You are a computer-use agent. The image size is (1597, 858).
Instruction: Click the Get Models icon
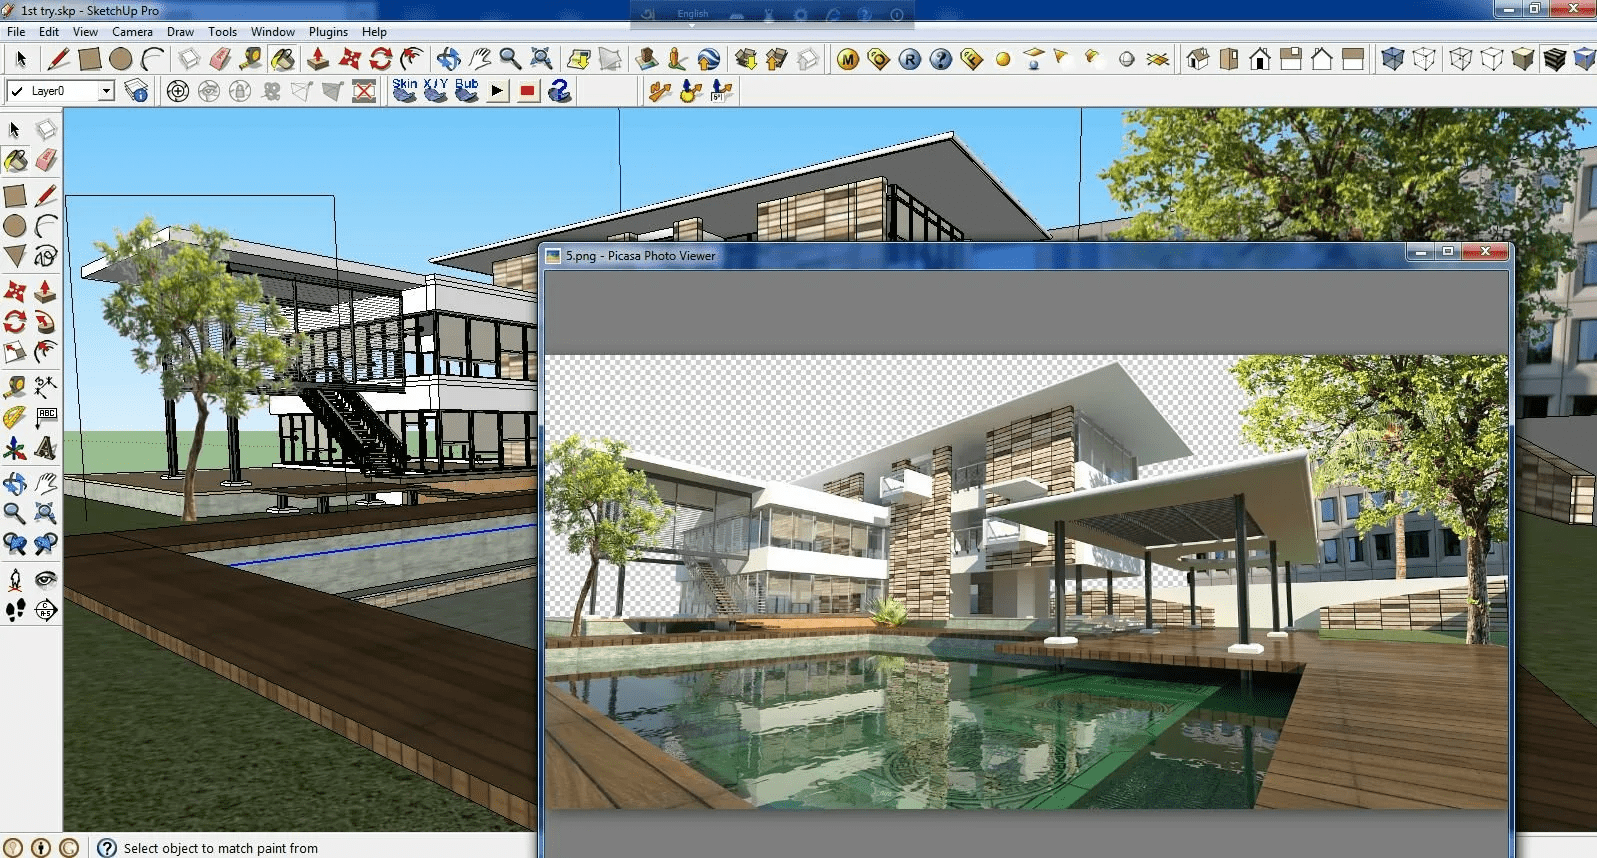[746, 59]
